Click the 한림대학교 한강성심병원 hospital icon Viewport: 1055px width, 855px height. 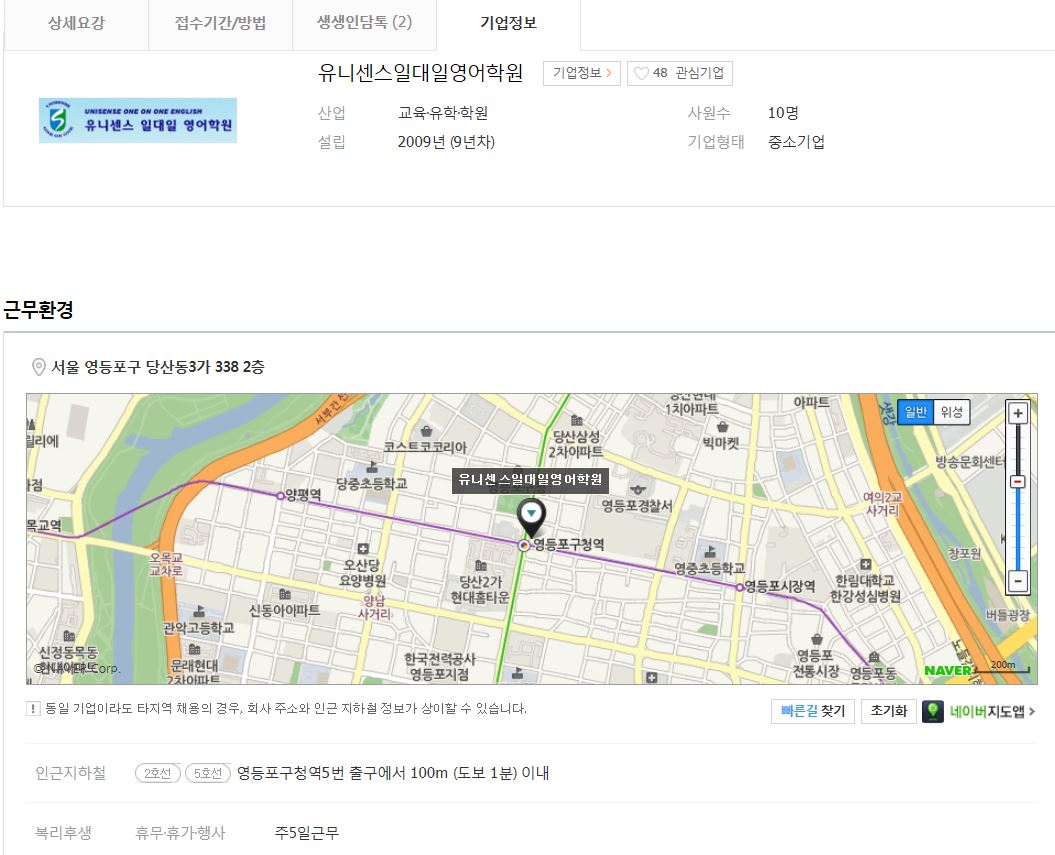(x=866, y=565)
